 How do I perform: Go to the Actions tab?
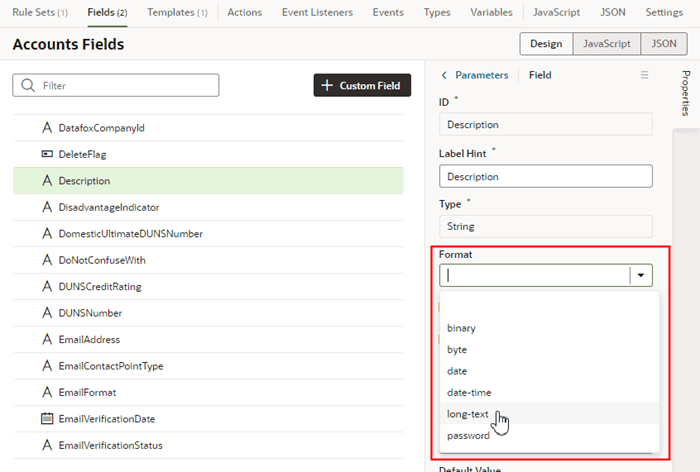pos(245,13)
